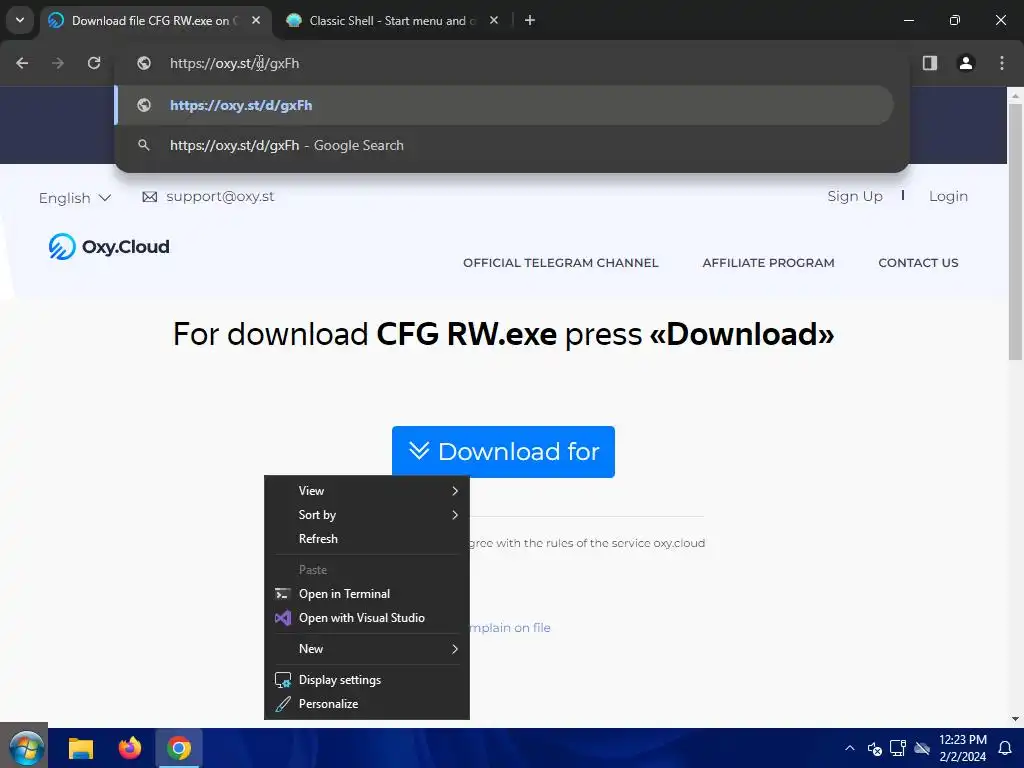The image size is (1024, 768).
Task: Click the cloud sync tray icon
Action: click(x=922, y=748)
